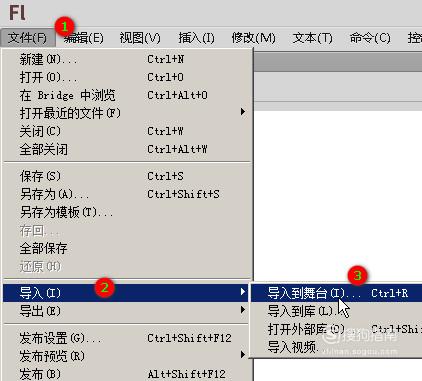Choose 另存为(A)... menu entry

(127, 194)
